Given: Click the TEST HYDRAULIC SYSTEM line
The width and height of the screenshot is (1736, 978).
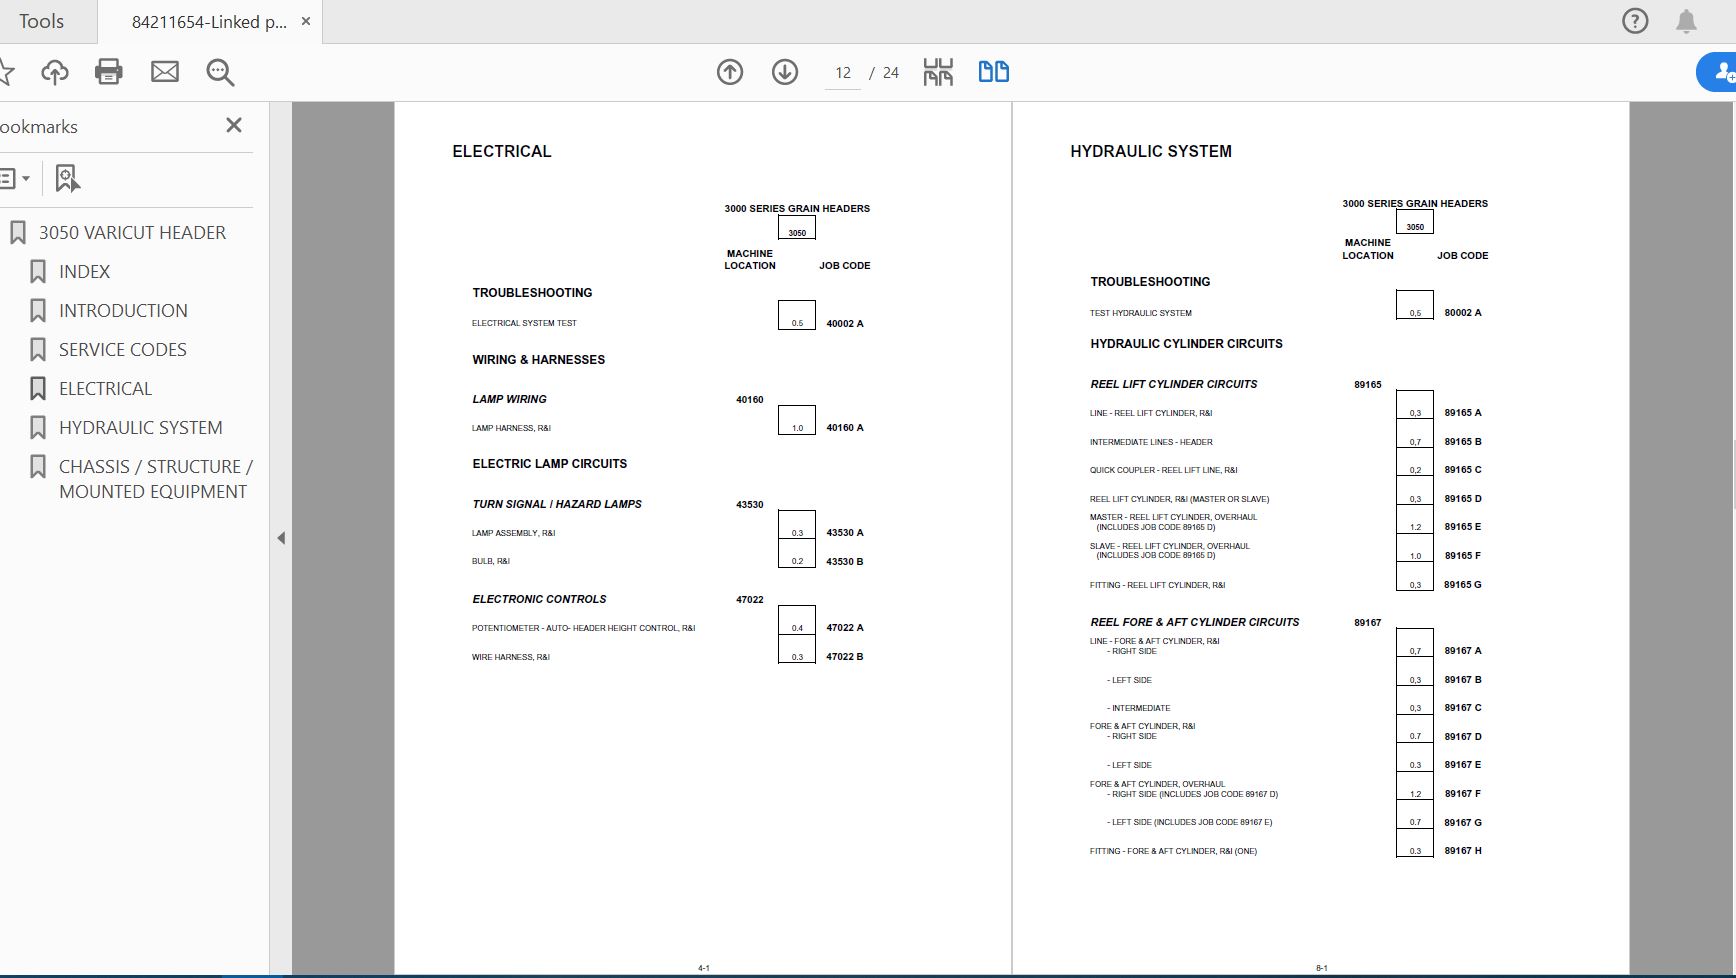Looking at the screenshot, I should point(1140,313).
